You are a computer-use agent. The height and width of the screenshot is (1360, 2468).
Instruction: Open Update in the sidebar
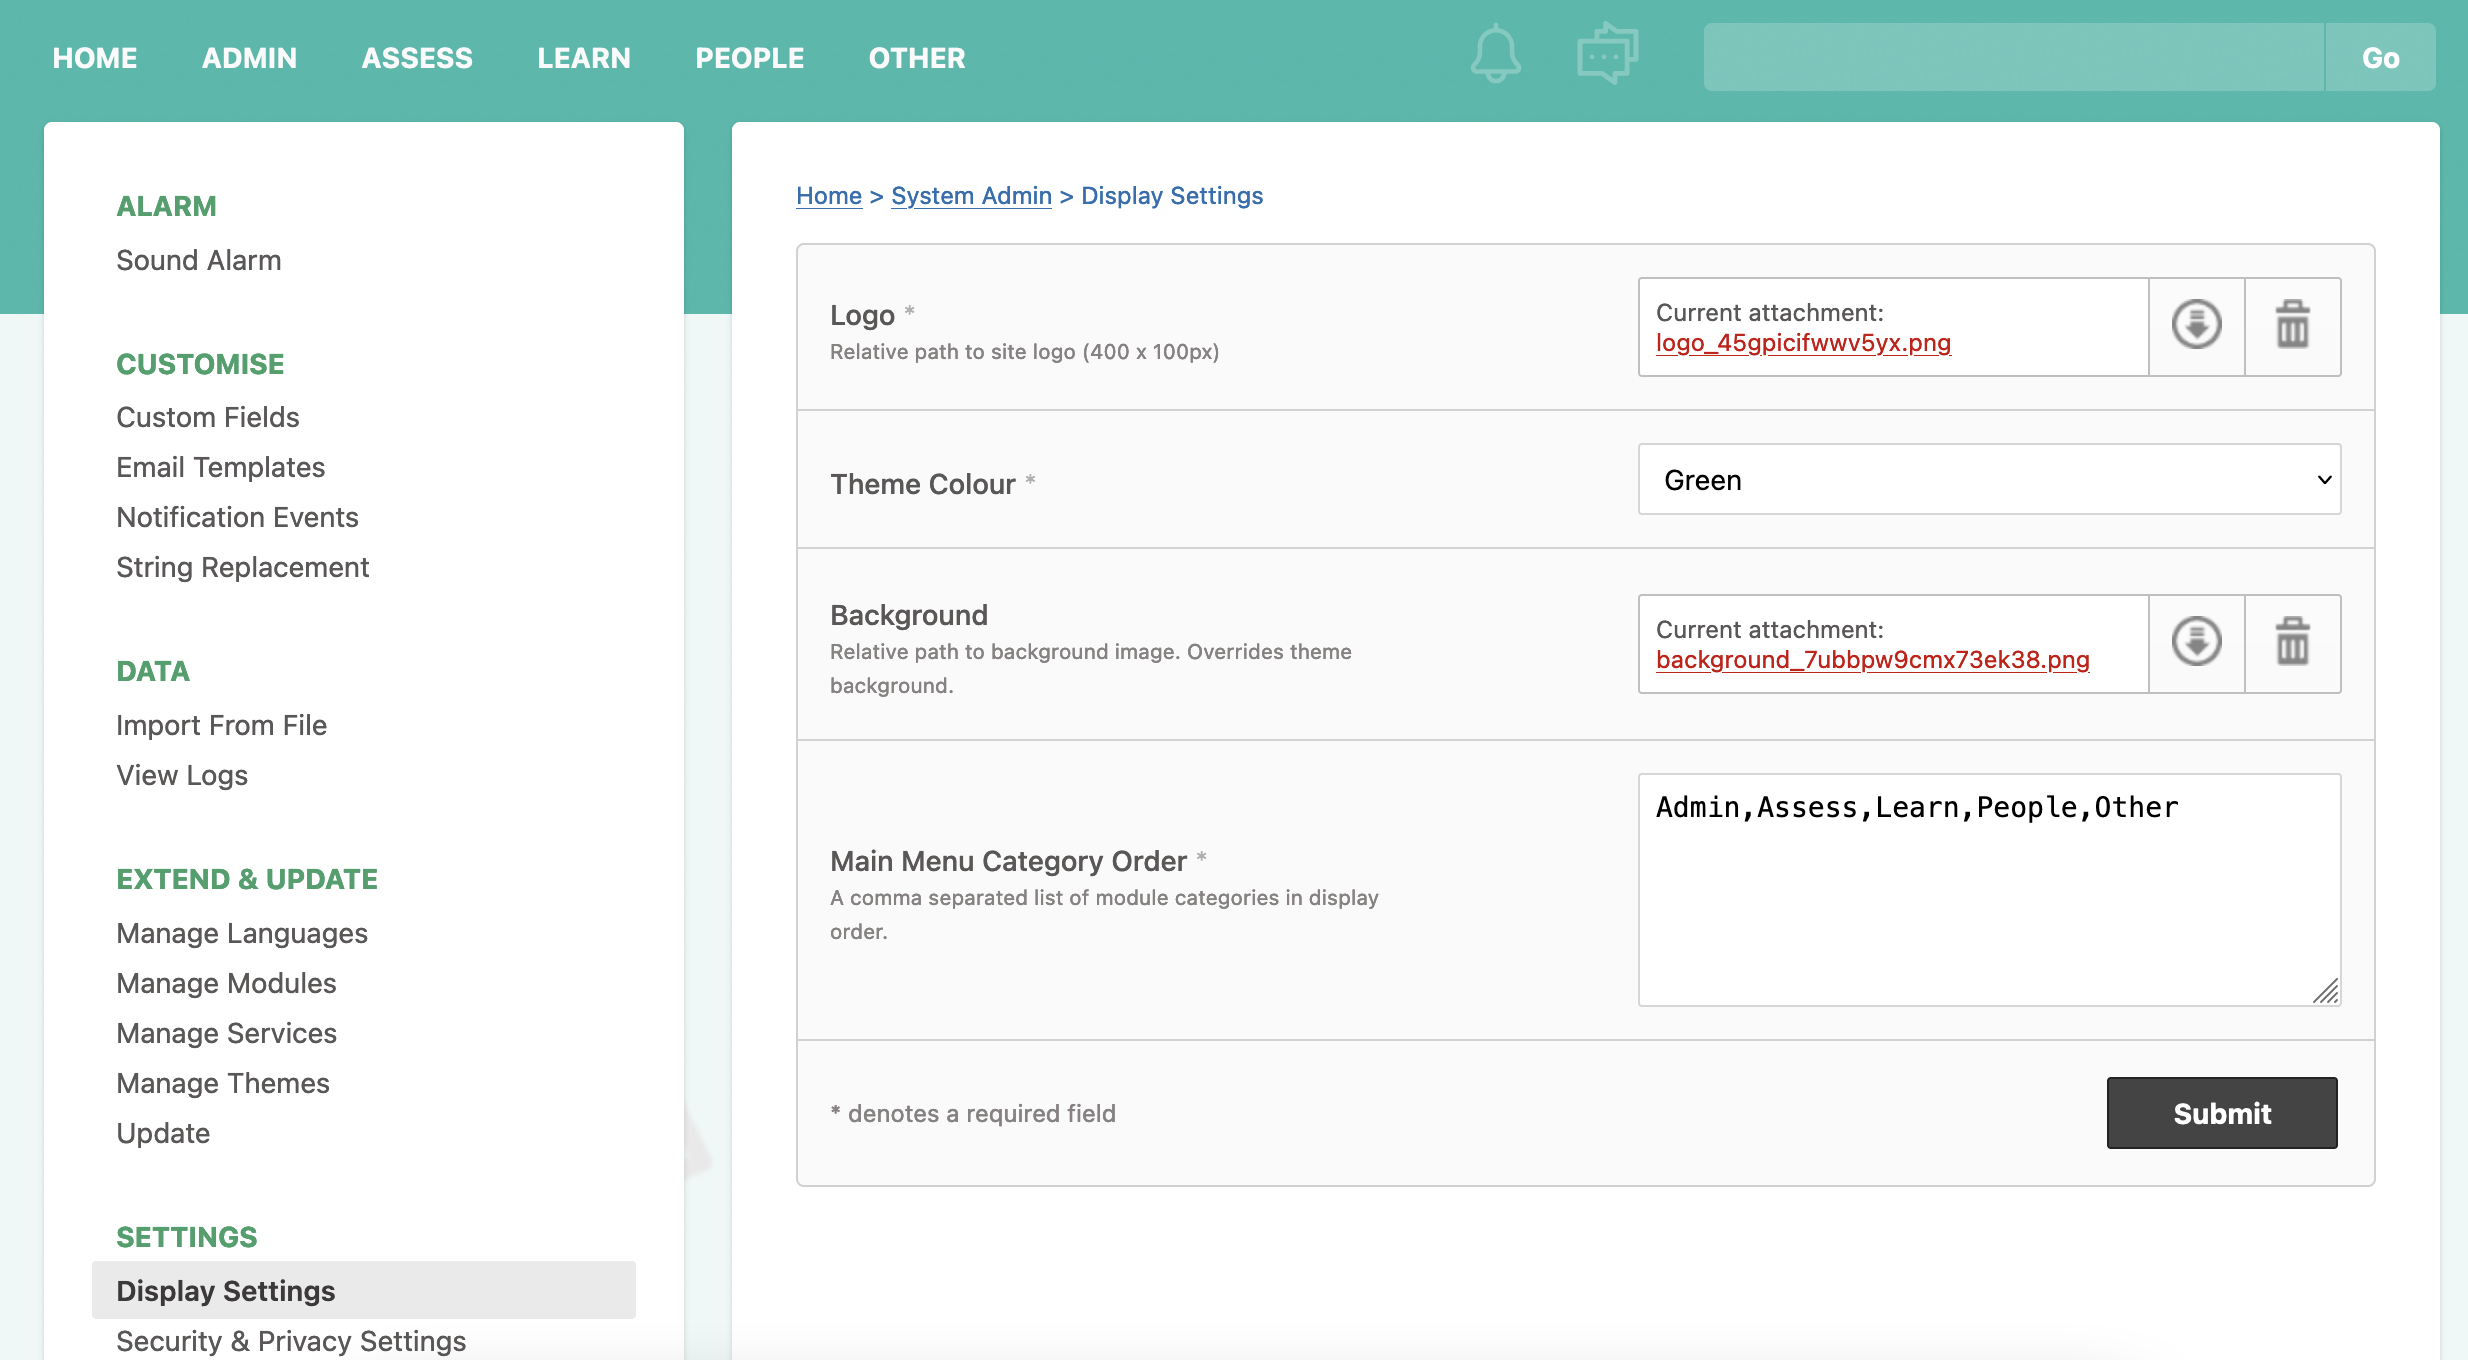(163, 1133)
